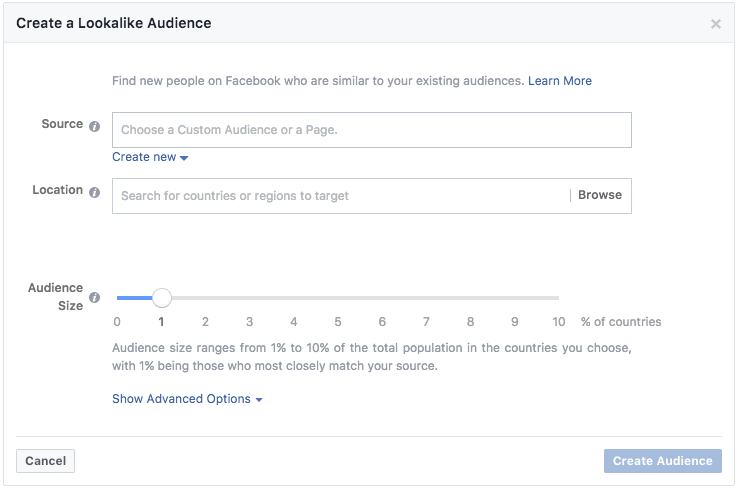Click the Location search field
The height and width of the screenshot is (488, 738).
340,196
